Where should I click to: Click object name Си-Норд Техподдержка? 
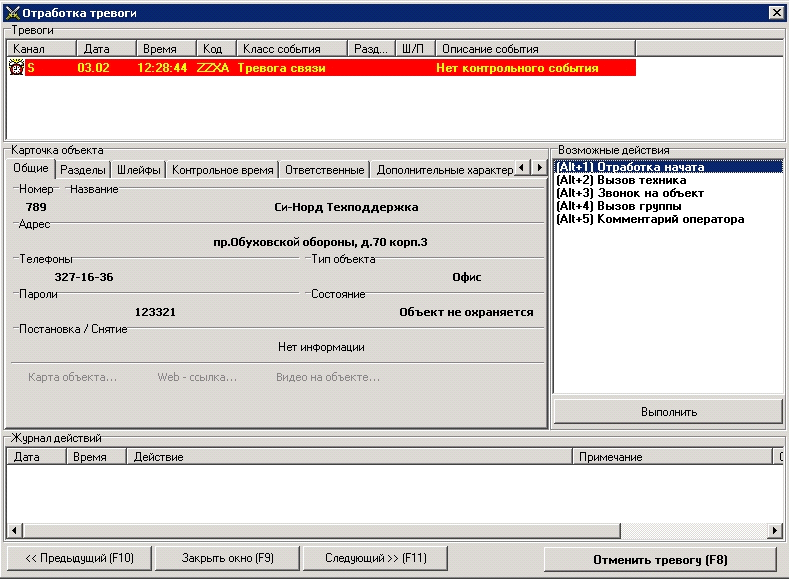coord(346,207)
